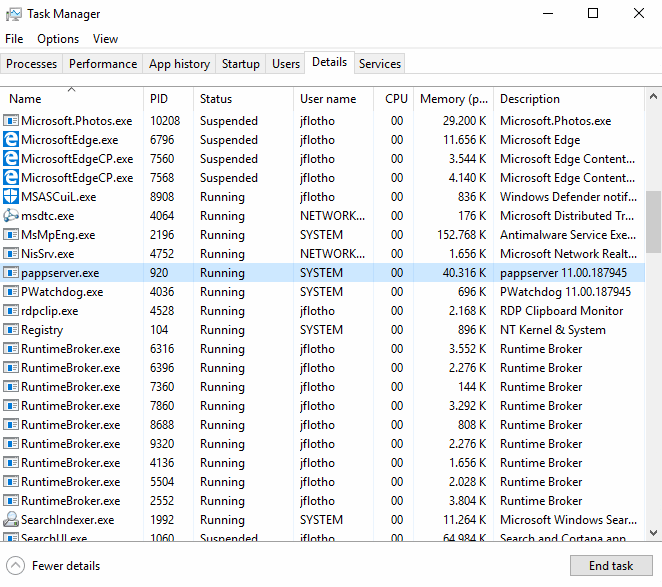Image resolution: width=662 pixels, height=587 pixels.
Task: Sort by the CPU column header
Action: [x=396, y=99]
